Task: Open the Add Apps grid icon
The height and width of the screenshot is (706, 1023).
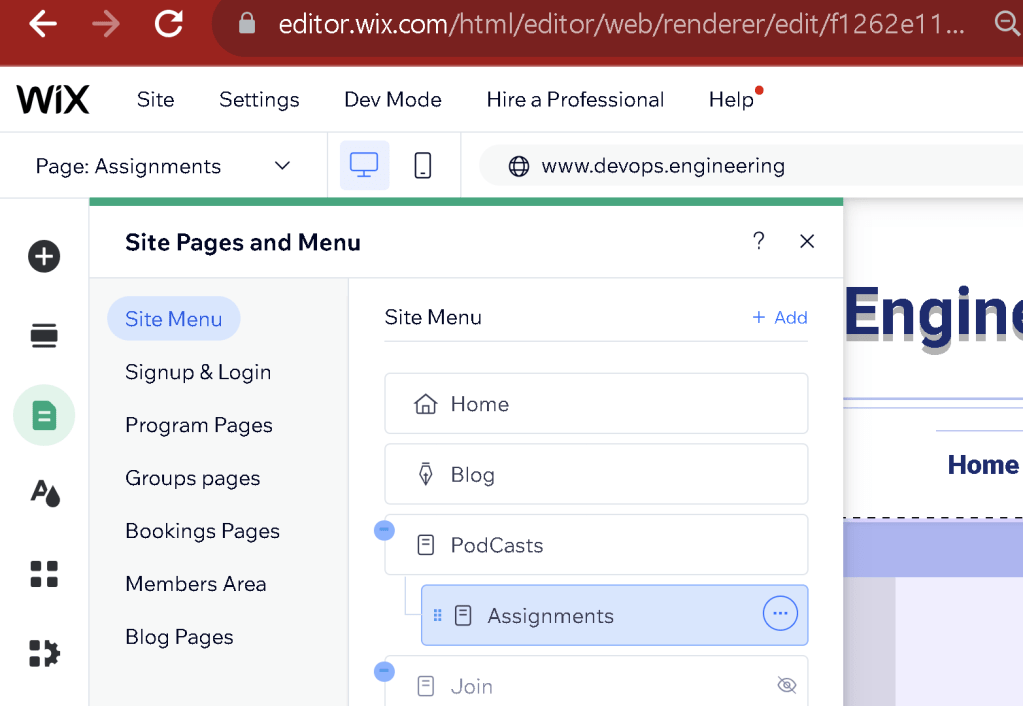Action: 44,574
